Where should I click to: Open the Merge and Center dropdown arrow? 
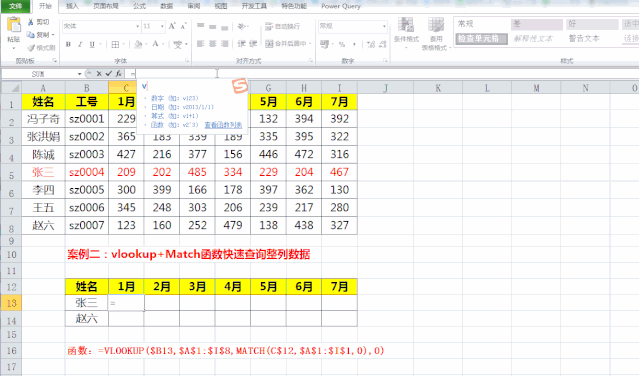coord(310,44)
